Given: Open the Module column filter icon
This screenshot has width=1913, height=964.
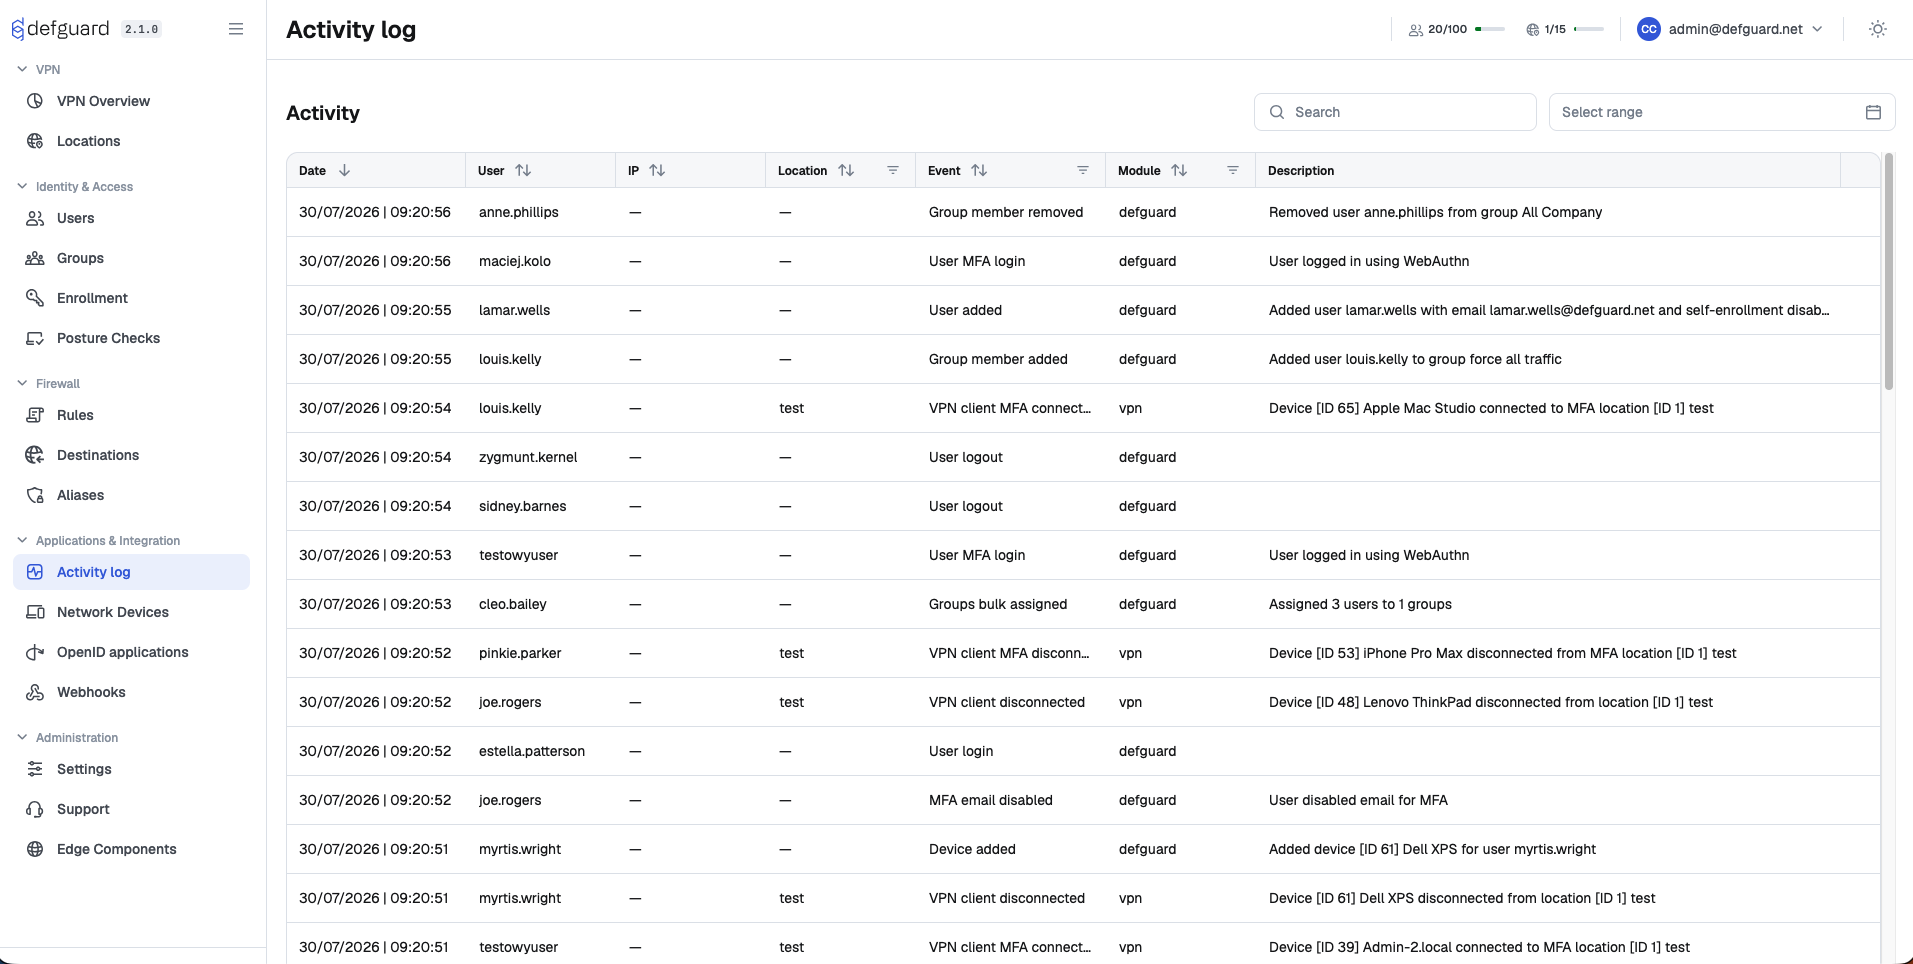Looking at the screenshot, I should tap(1233, 170).
